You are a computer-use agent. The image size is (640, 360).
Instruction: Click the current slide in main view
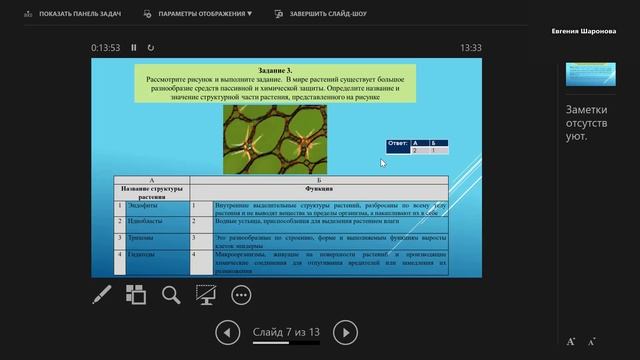pyautogui.click(x=287, y=168)
